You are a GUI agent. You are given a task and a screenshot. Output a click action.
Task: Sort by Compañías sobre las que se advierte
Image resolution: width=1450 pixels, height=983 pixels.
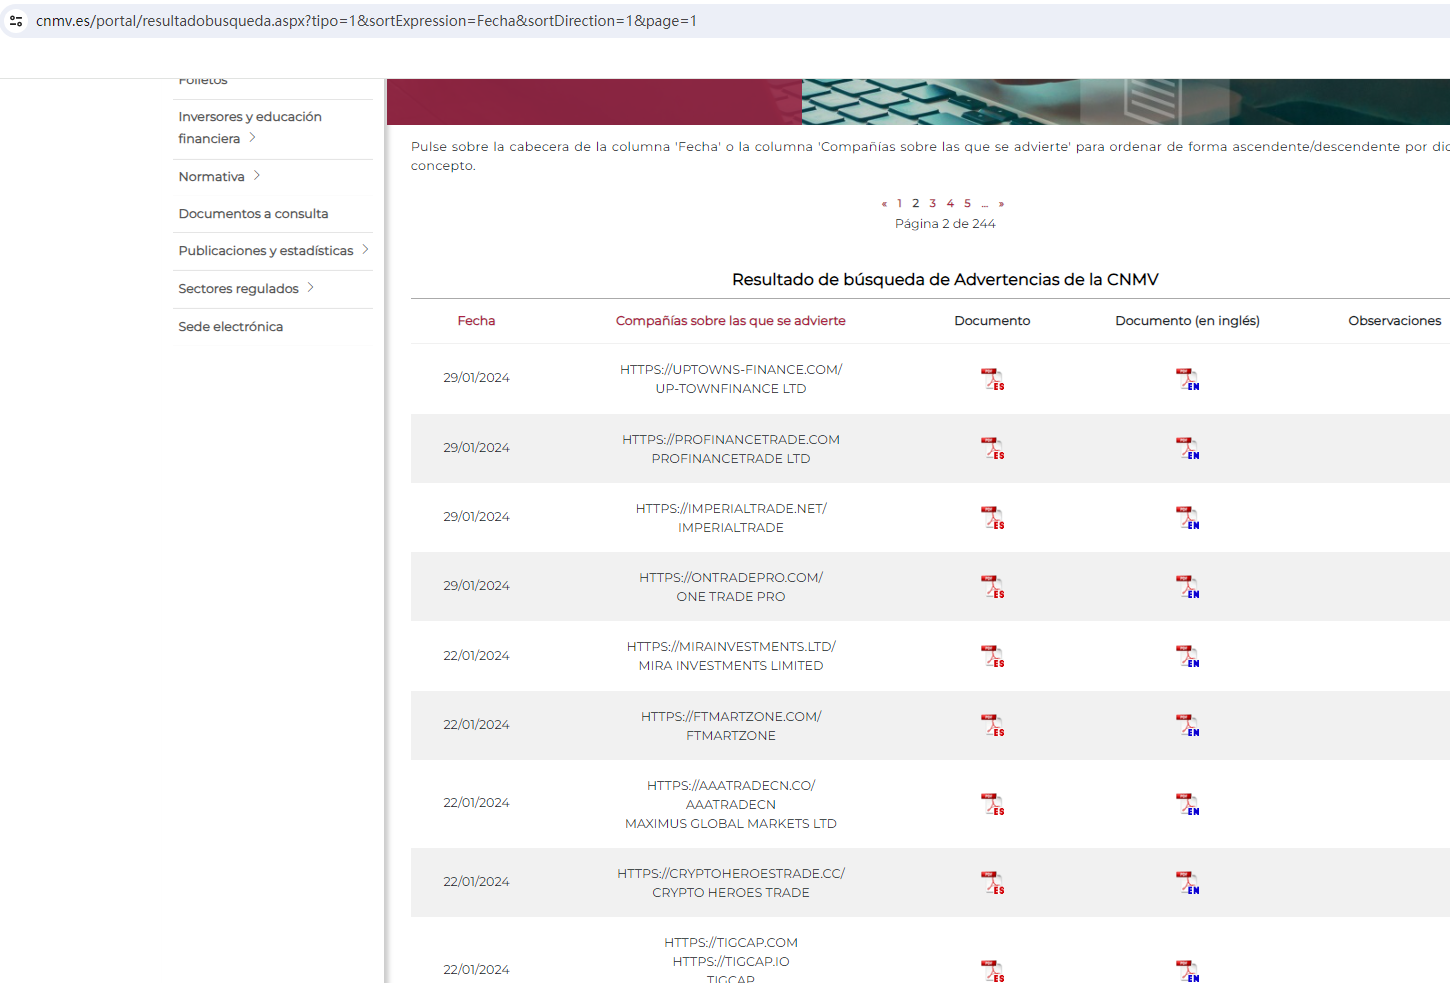(x=731, y=321)
